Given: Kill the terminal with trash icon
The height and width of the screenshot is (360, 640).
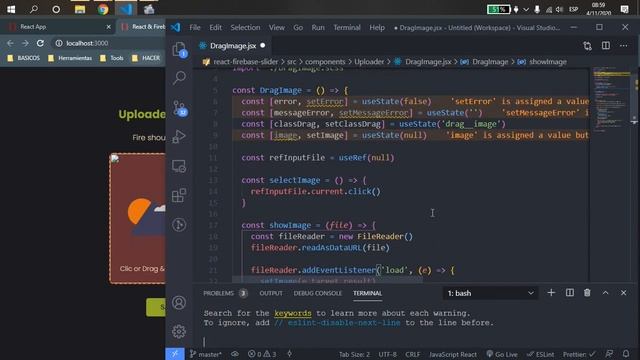Looking at the screenshot, I should tap(587, 293).
